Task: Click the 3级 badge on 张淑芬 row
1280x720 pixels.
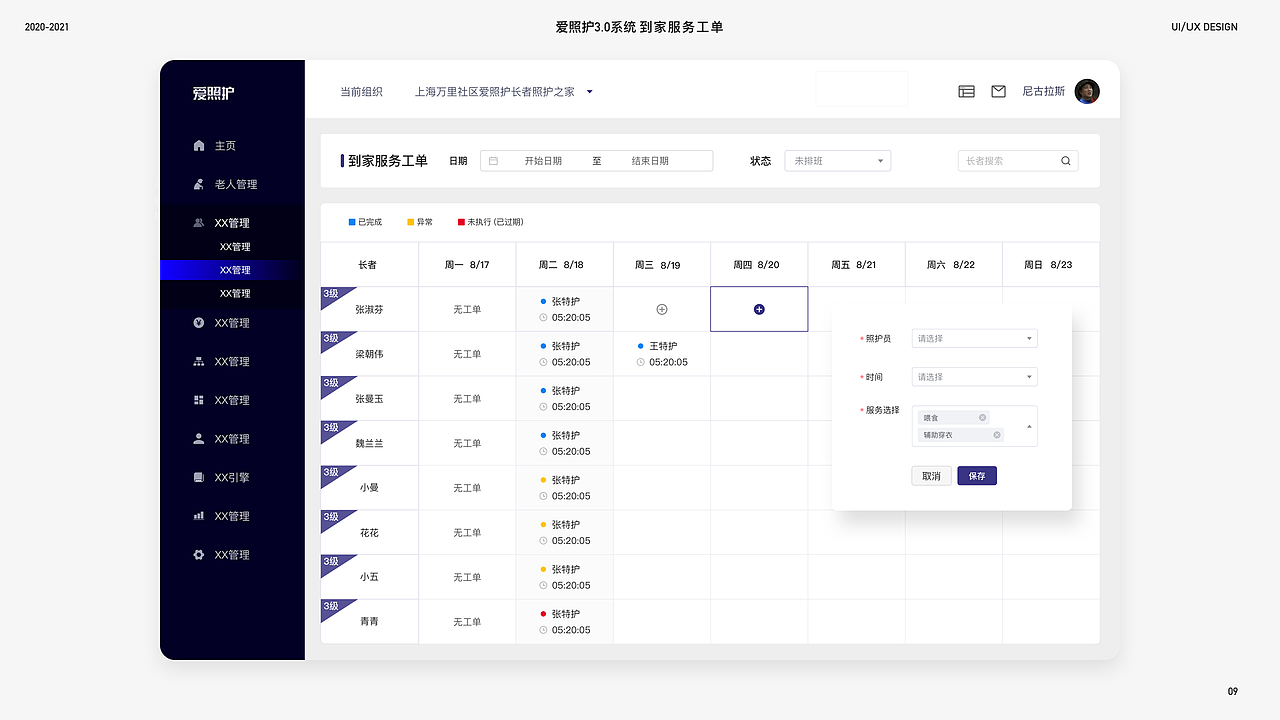Action: 334,297
